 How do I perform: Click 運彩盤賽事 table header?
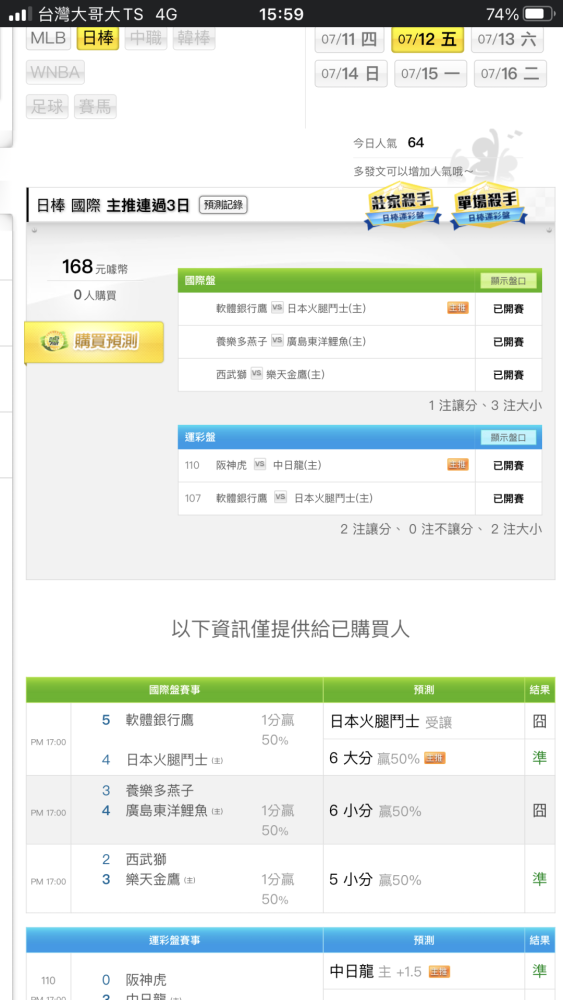175,940
